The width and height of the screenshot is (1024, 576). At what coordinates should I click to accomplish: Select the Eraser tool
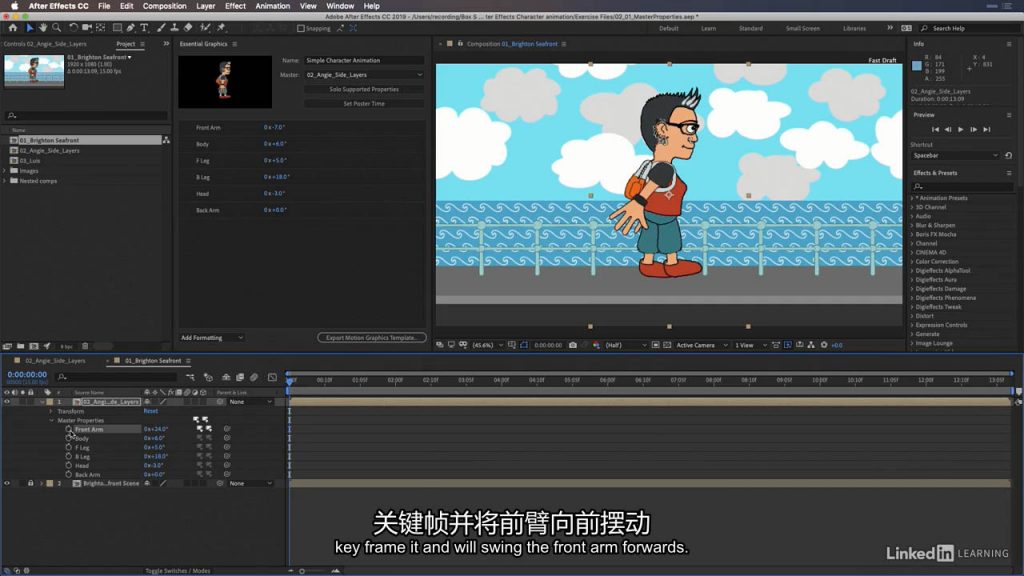coord(188,28)
